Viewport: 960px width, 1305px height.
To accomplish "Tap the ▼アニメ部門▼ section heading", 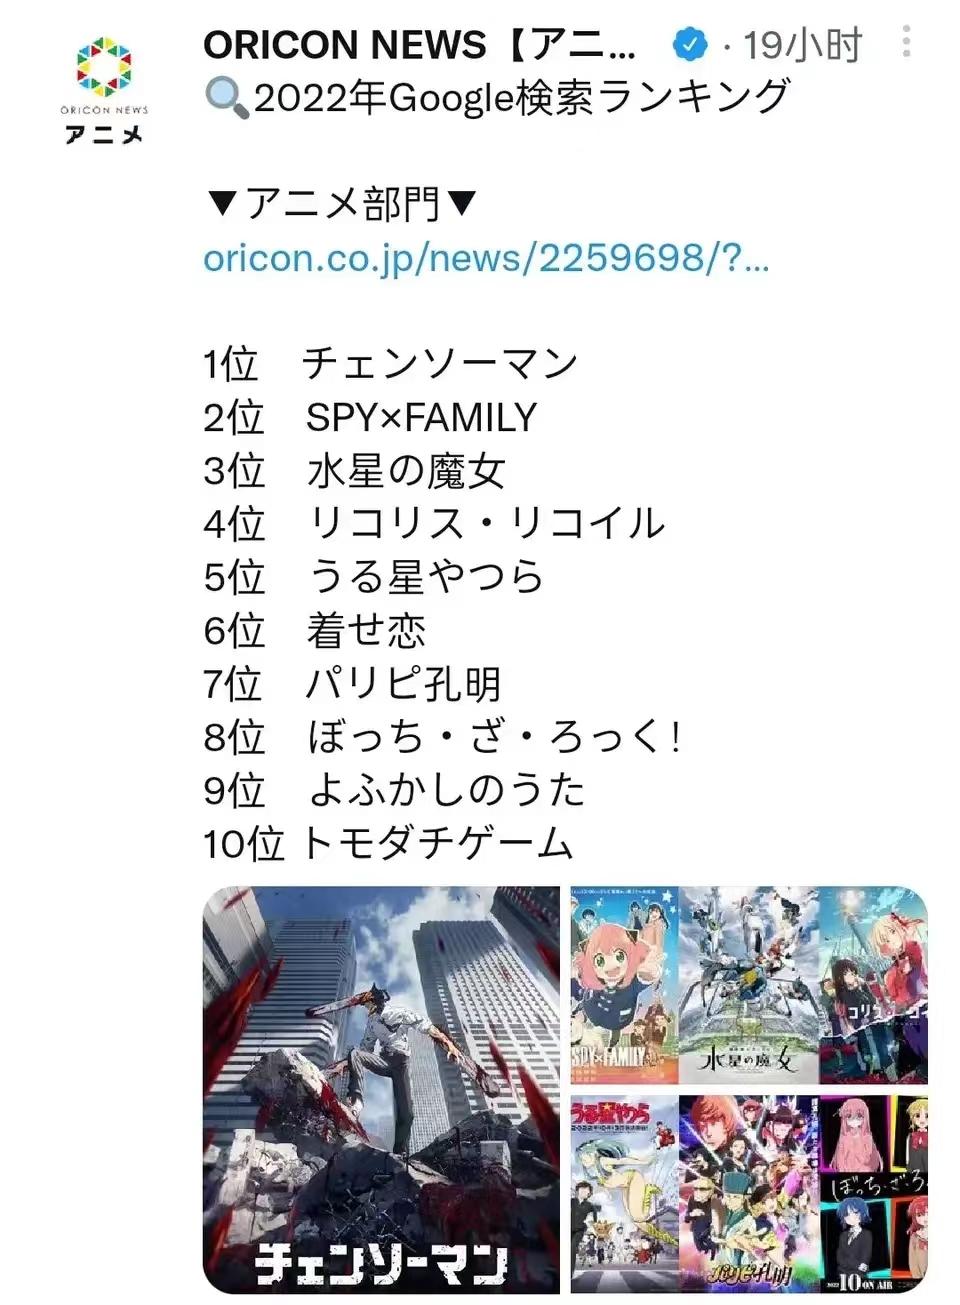I will coord(341,204).
